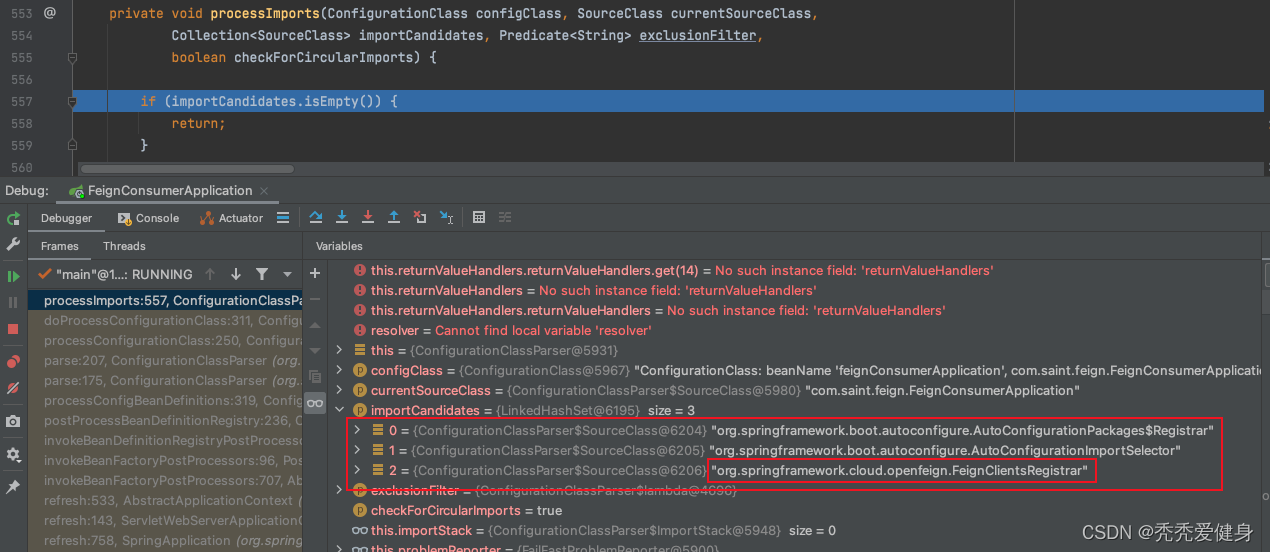Select next frame down arrow

[236, 274]
